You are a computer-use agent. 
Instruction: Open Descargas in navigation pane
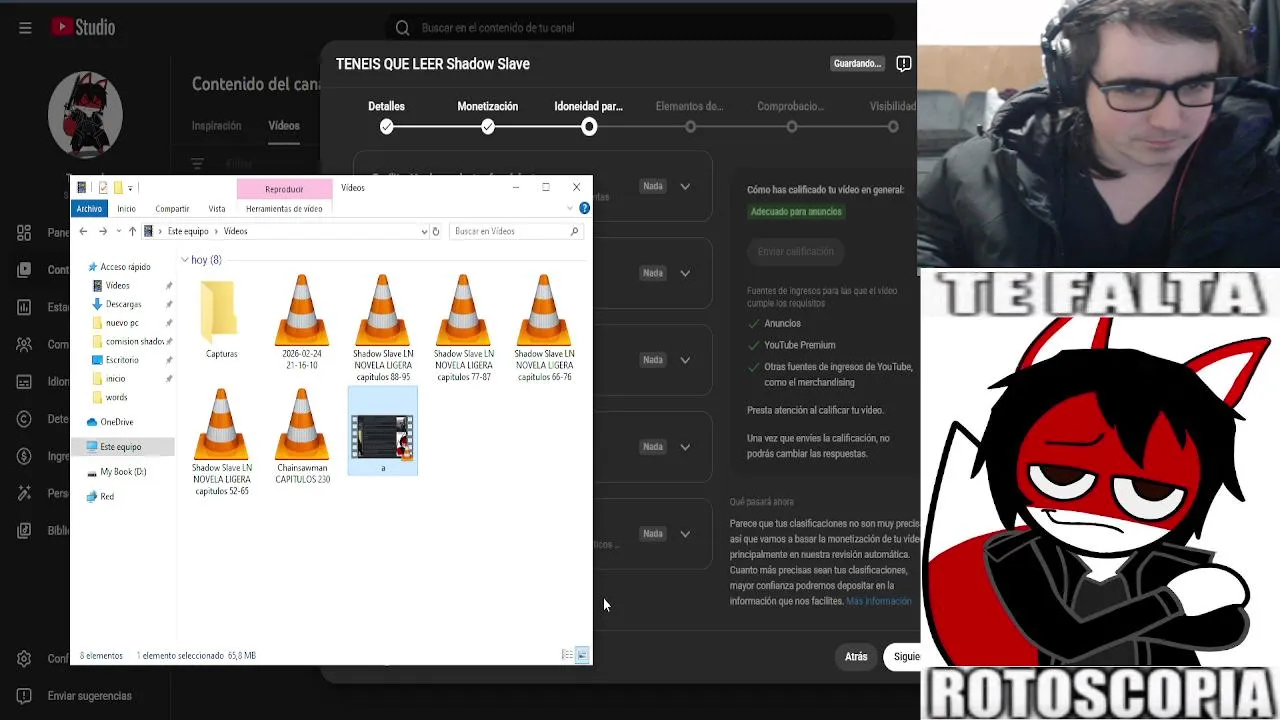[x=123, y=304]
